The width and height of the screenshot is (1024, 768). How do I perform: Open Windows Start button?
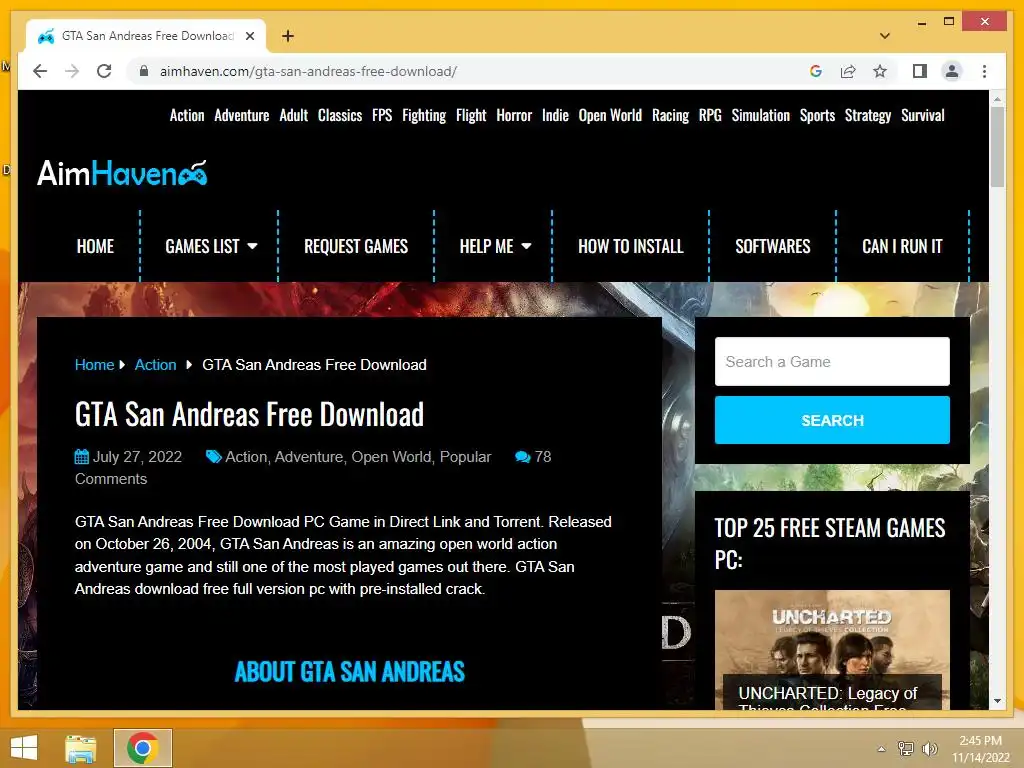coord(24,748)
